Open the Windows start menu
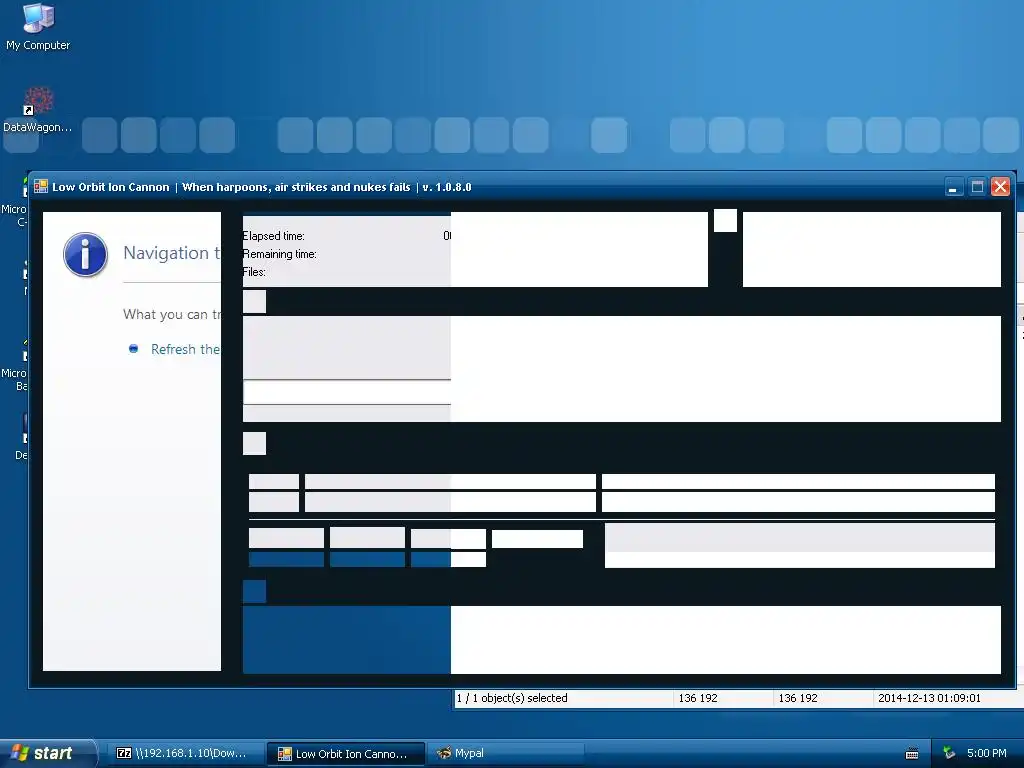The height and width of the screenshot is (768, 1024). click(x=47, y=753)
